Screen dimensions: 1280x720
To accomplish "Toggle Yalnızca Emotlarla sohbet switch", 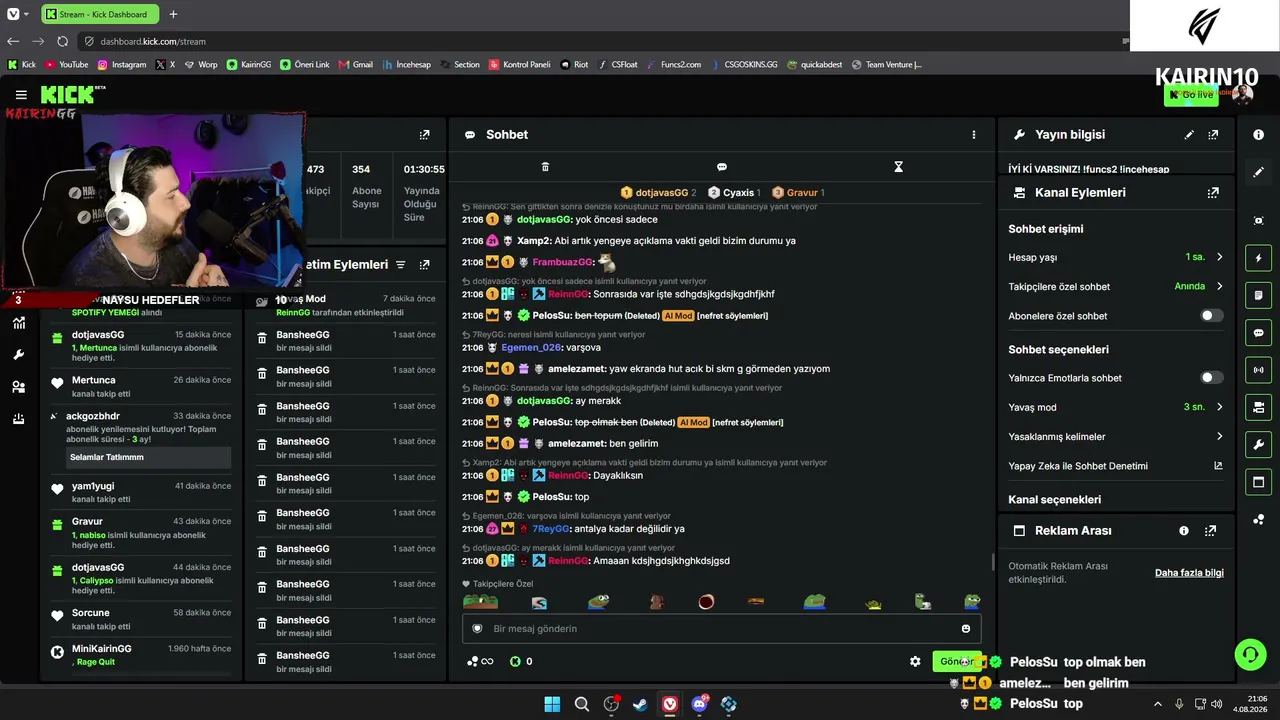I will point(1211,378).
